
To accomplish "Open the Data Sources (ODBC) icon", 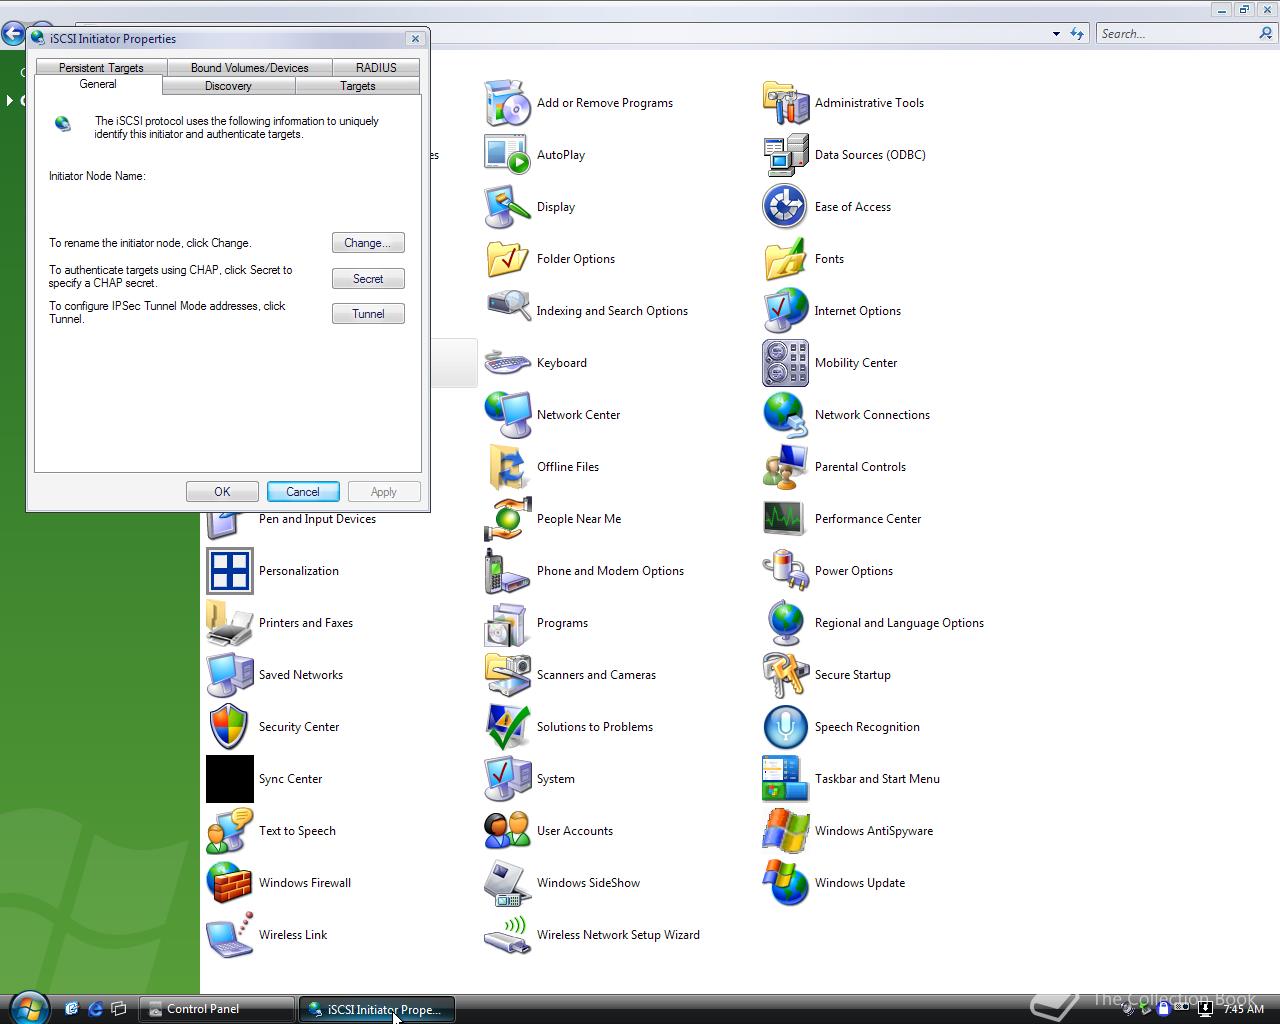I will tap(786, 155).
